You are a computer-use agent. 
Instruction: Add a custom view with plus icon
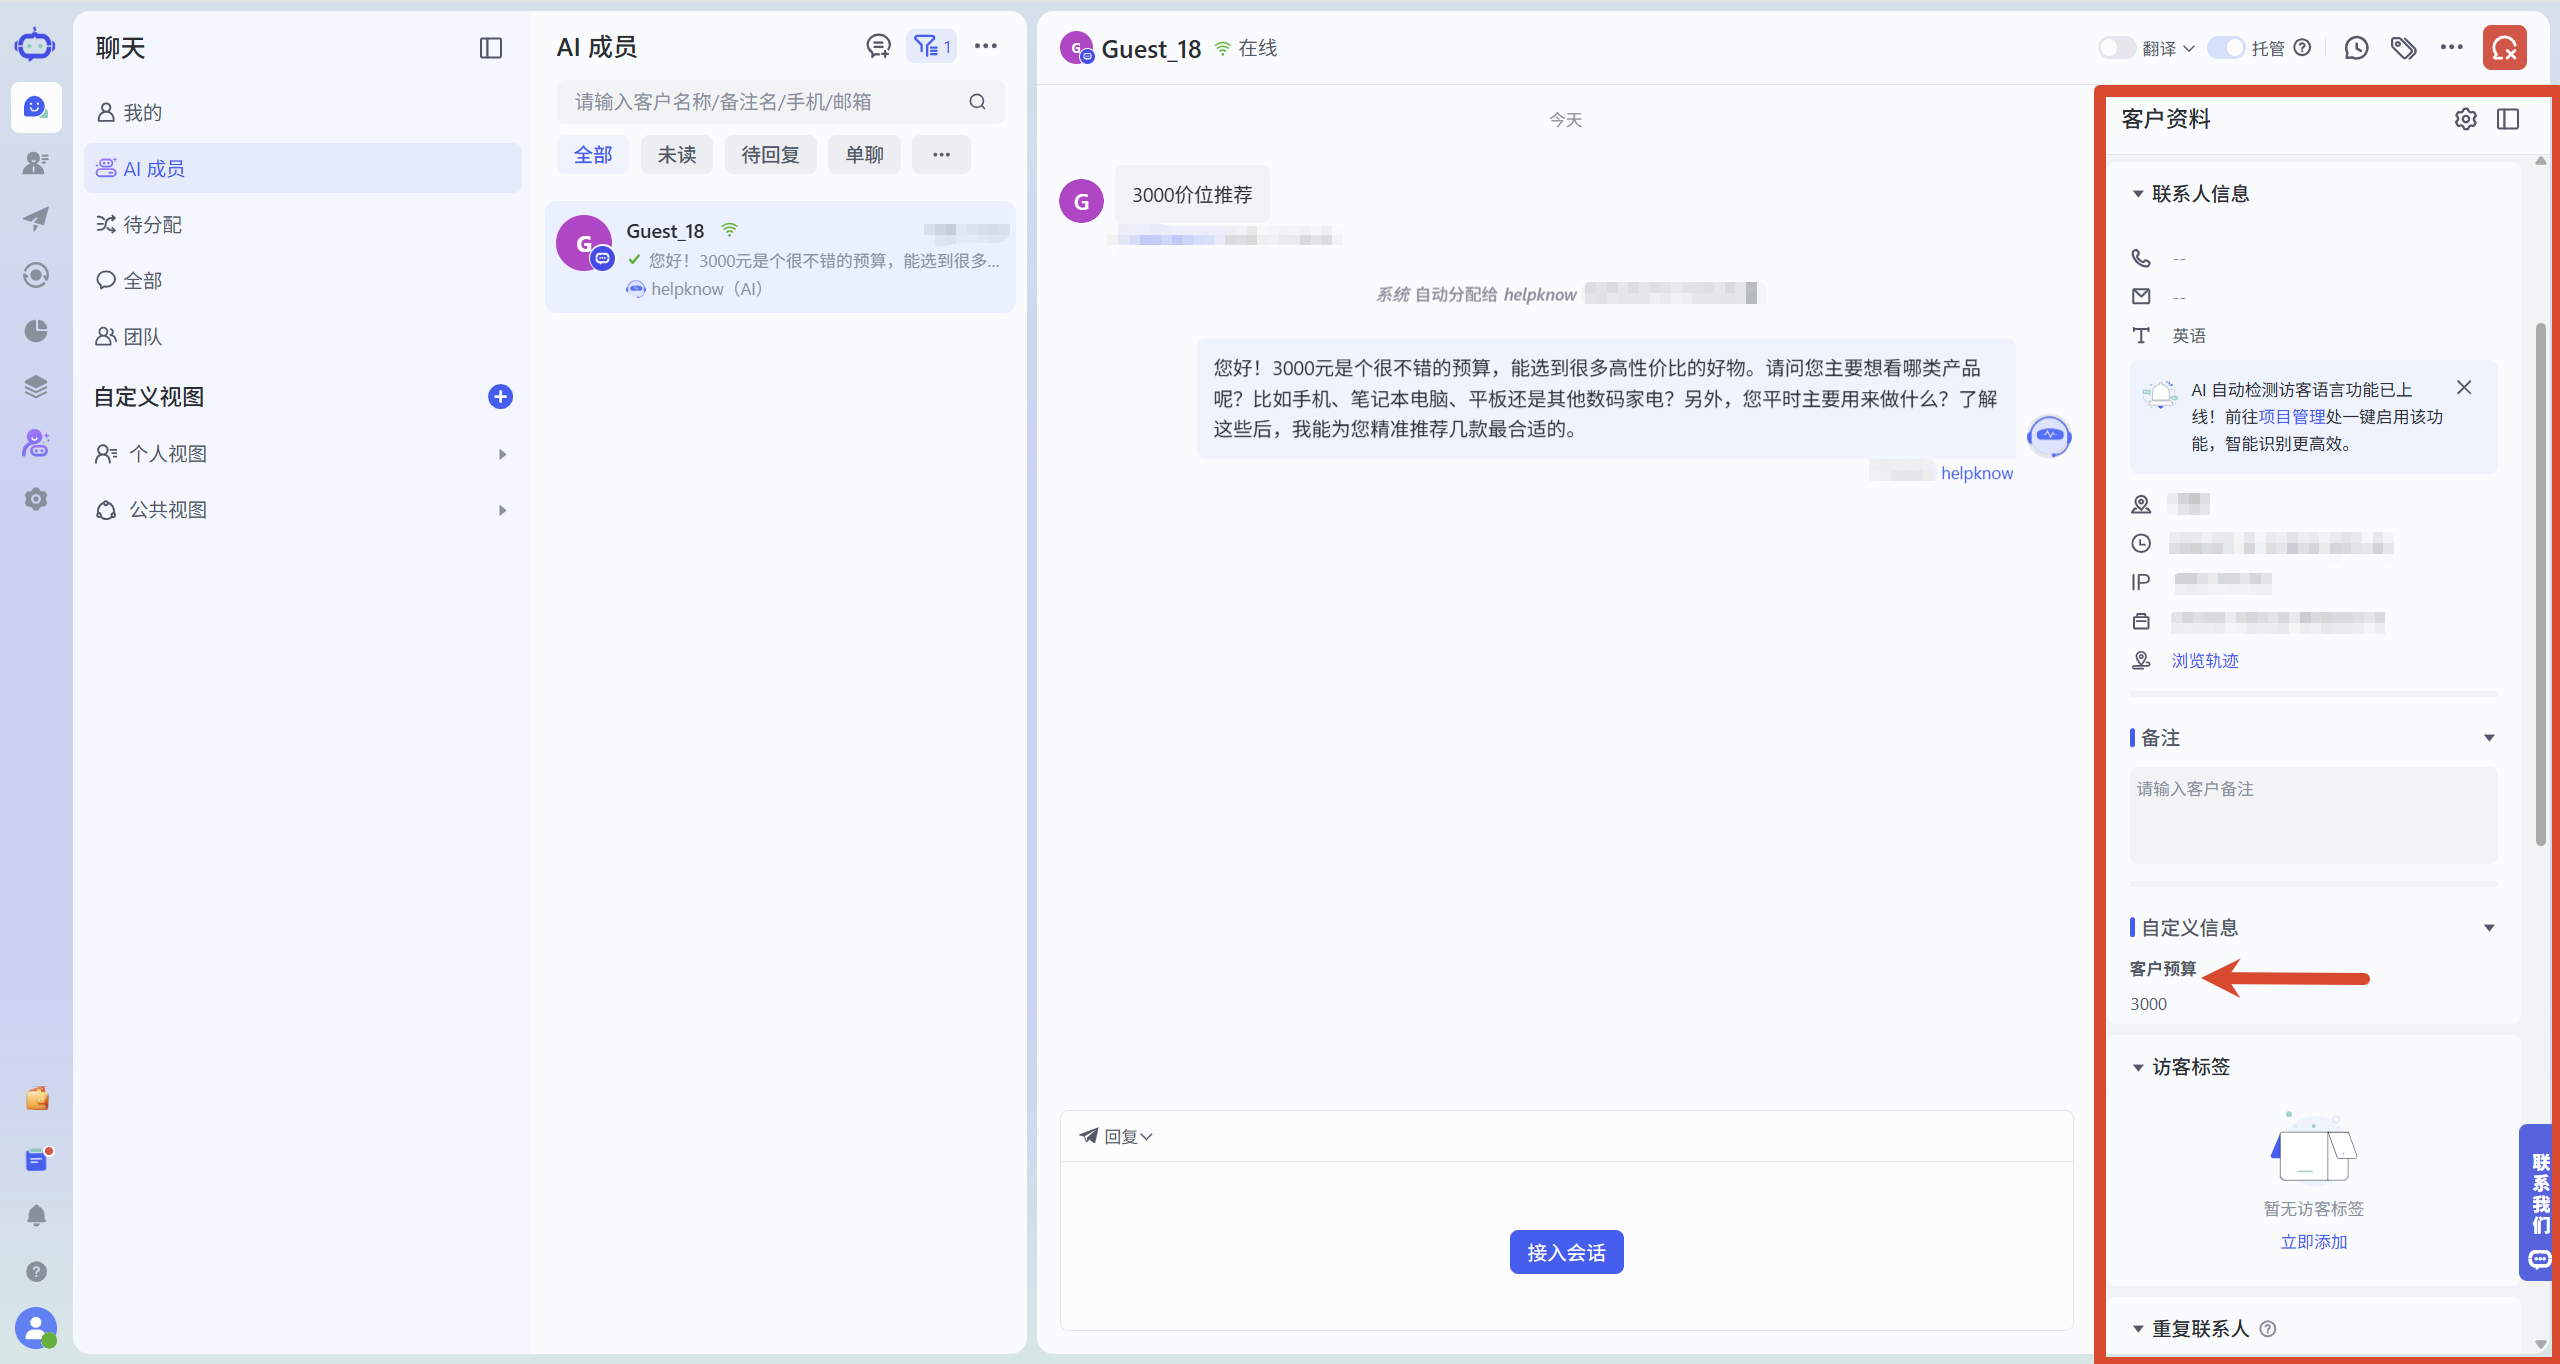point(500,397)
